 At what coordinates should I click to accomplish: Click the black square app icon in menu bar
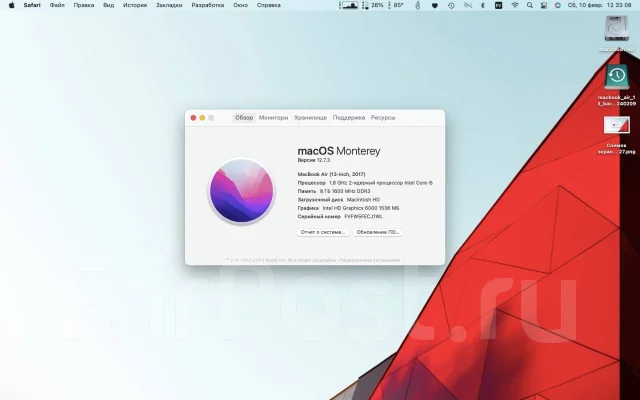point(498,5)
